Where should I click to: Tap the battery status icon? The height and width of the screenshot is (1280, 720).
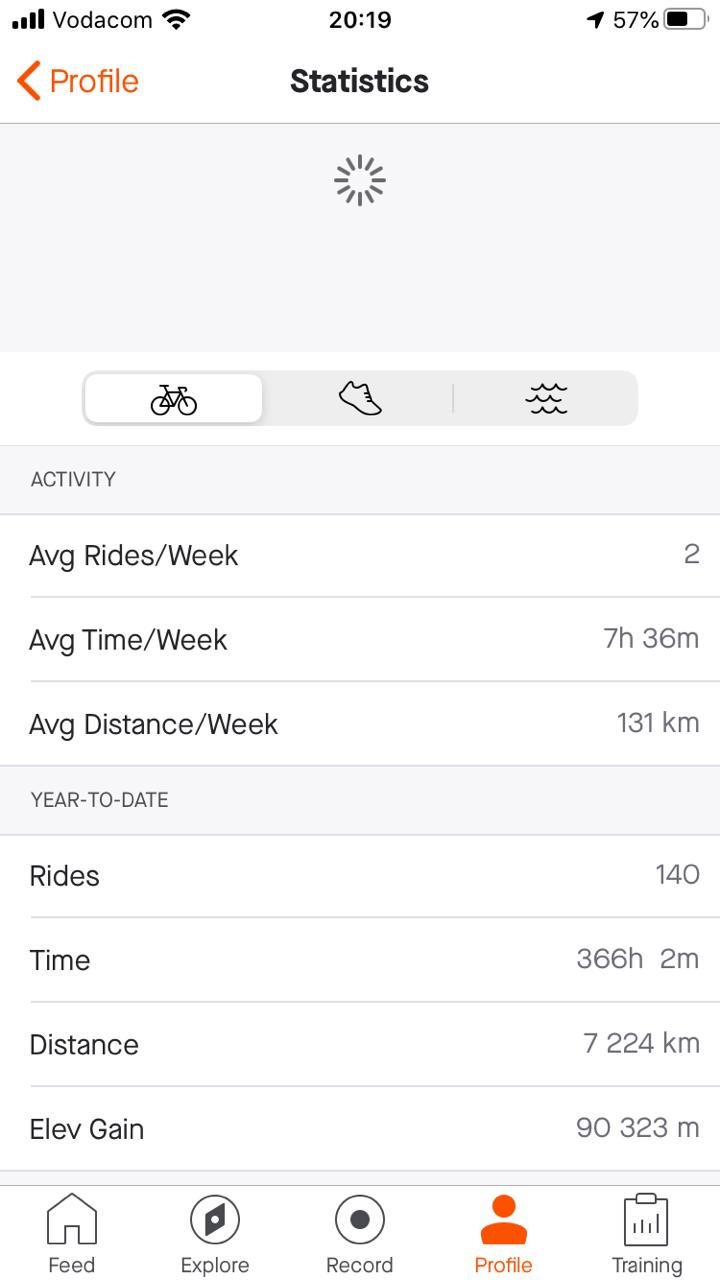(685, 20)
